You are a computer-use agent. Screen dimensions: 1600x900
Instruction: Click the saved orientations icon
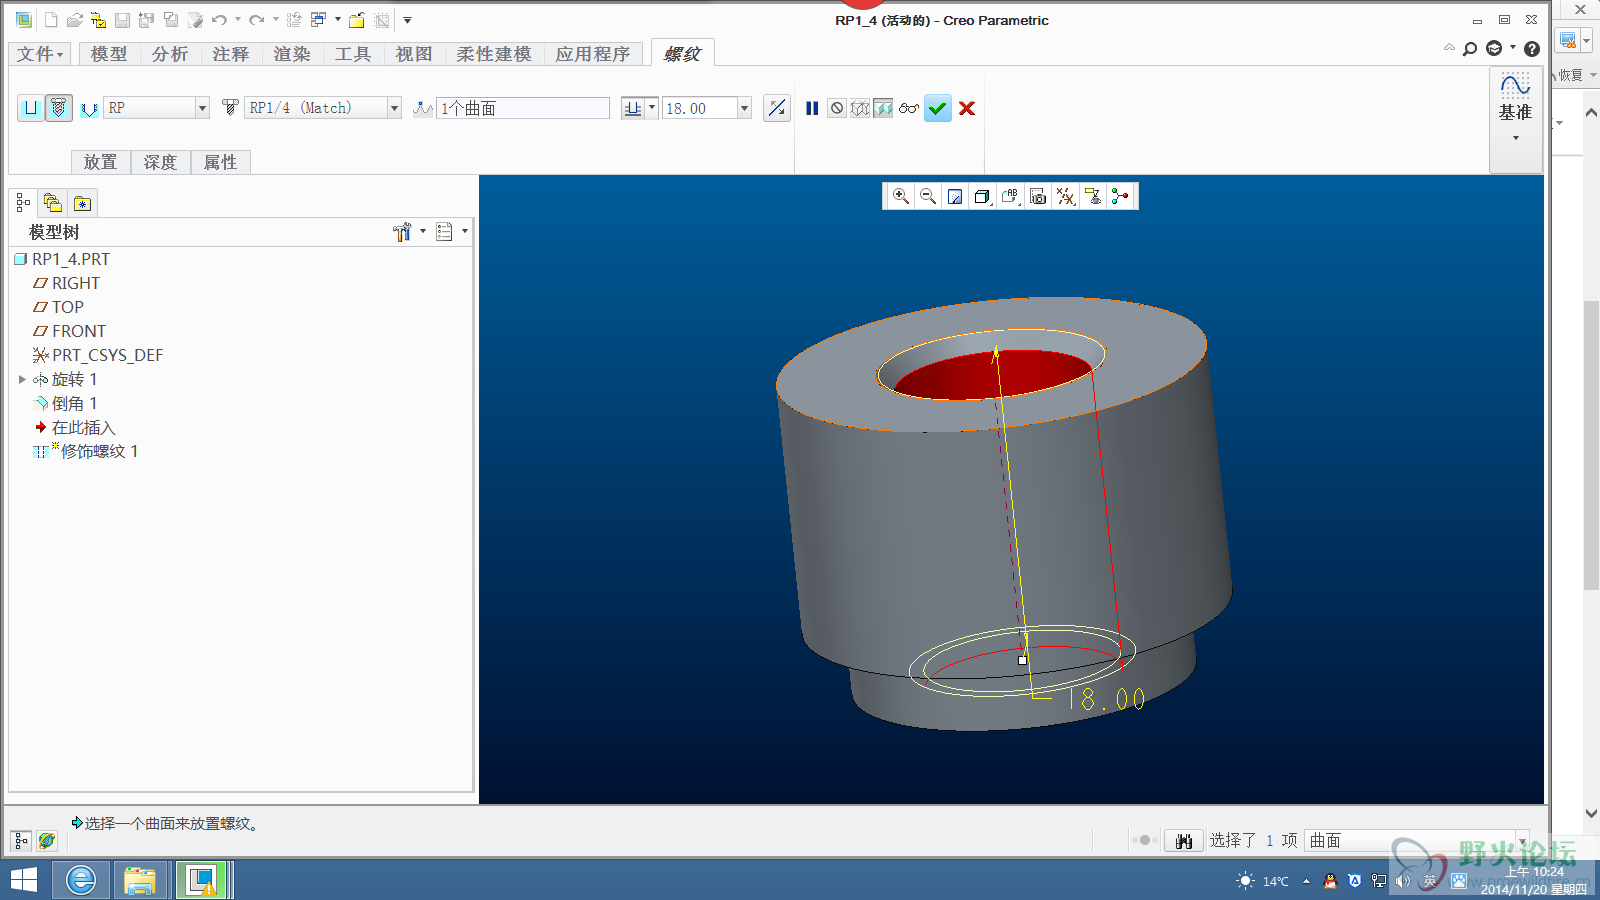click(x=1010, y=196)
